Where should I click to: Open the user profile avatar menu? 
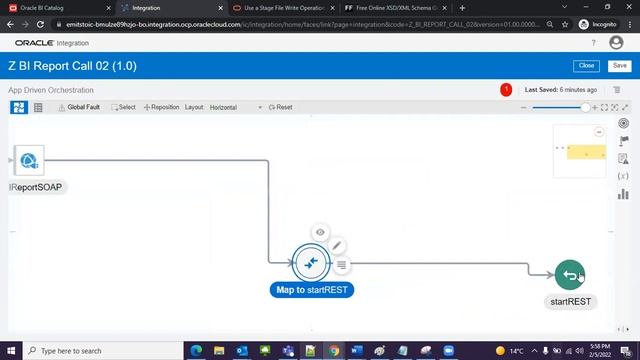click(616, 42)
